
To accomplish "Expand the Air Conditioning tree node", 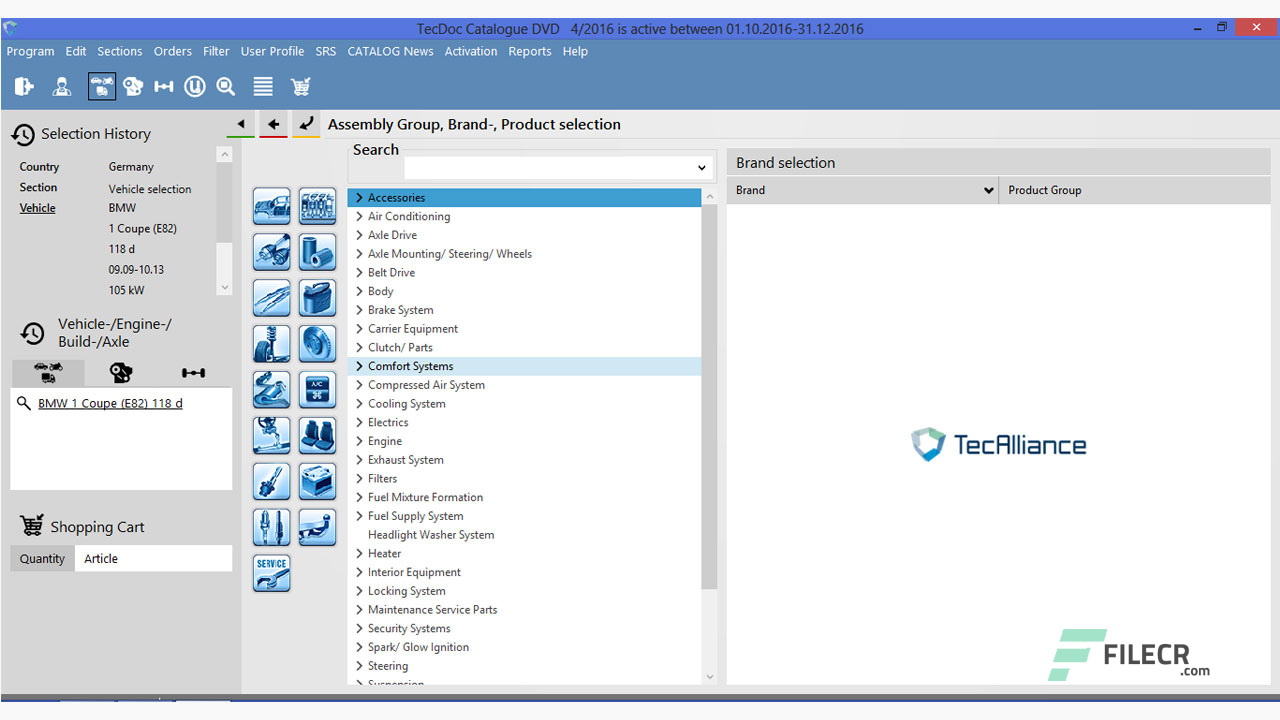I will [x=359, y=217].
